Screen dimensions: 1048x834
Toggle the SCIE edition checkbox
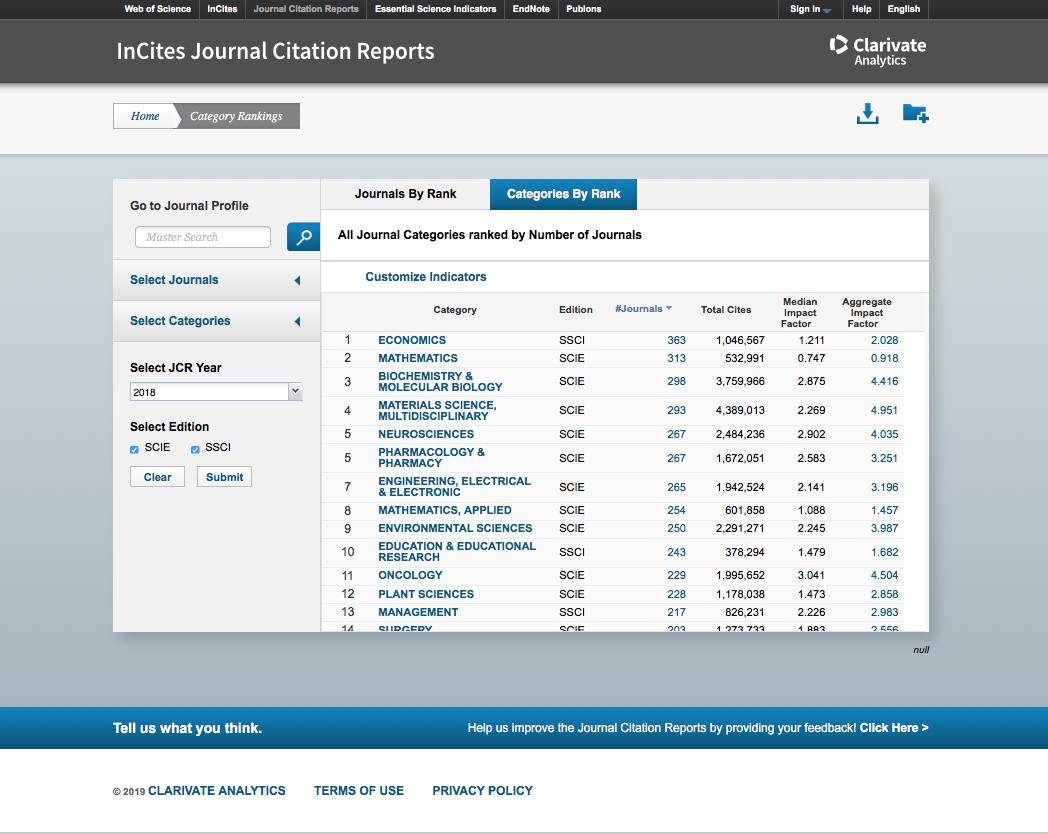pos(134,449)
